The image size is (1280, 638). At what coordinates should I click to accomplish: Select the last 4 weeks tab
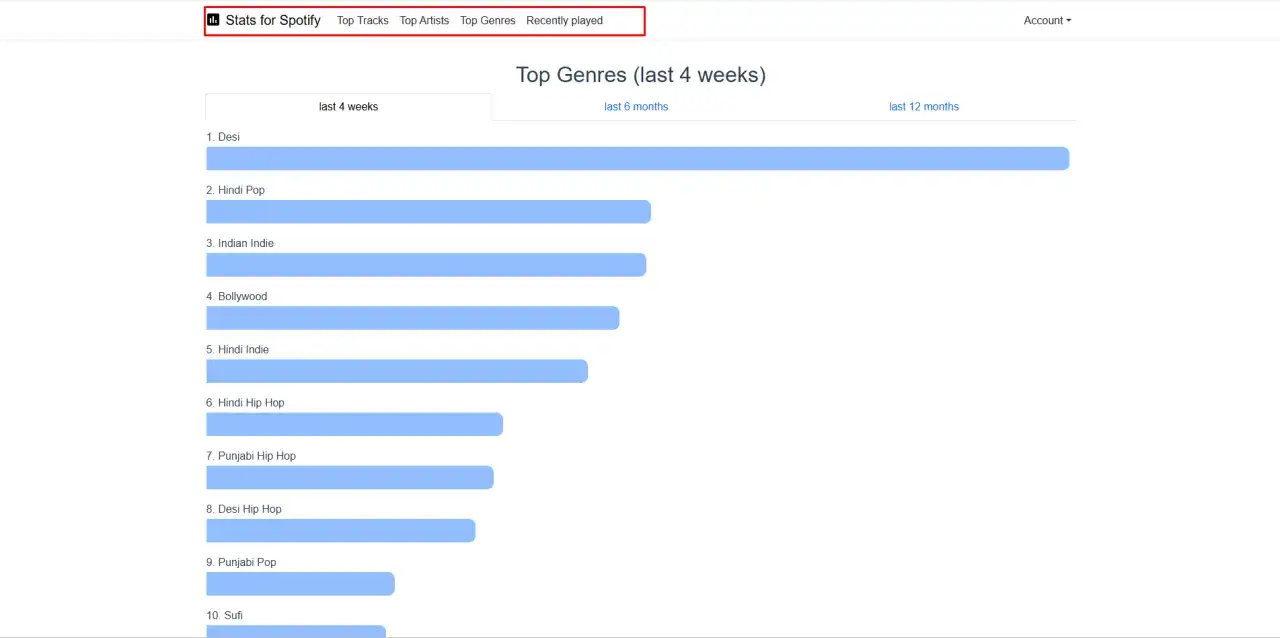pos(348,107)
